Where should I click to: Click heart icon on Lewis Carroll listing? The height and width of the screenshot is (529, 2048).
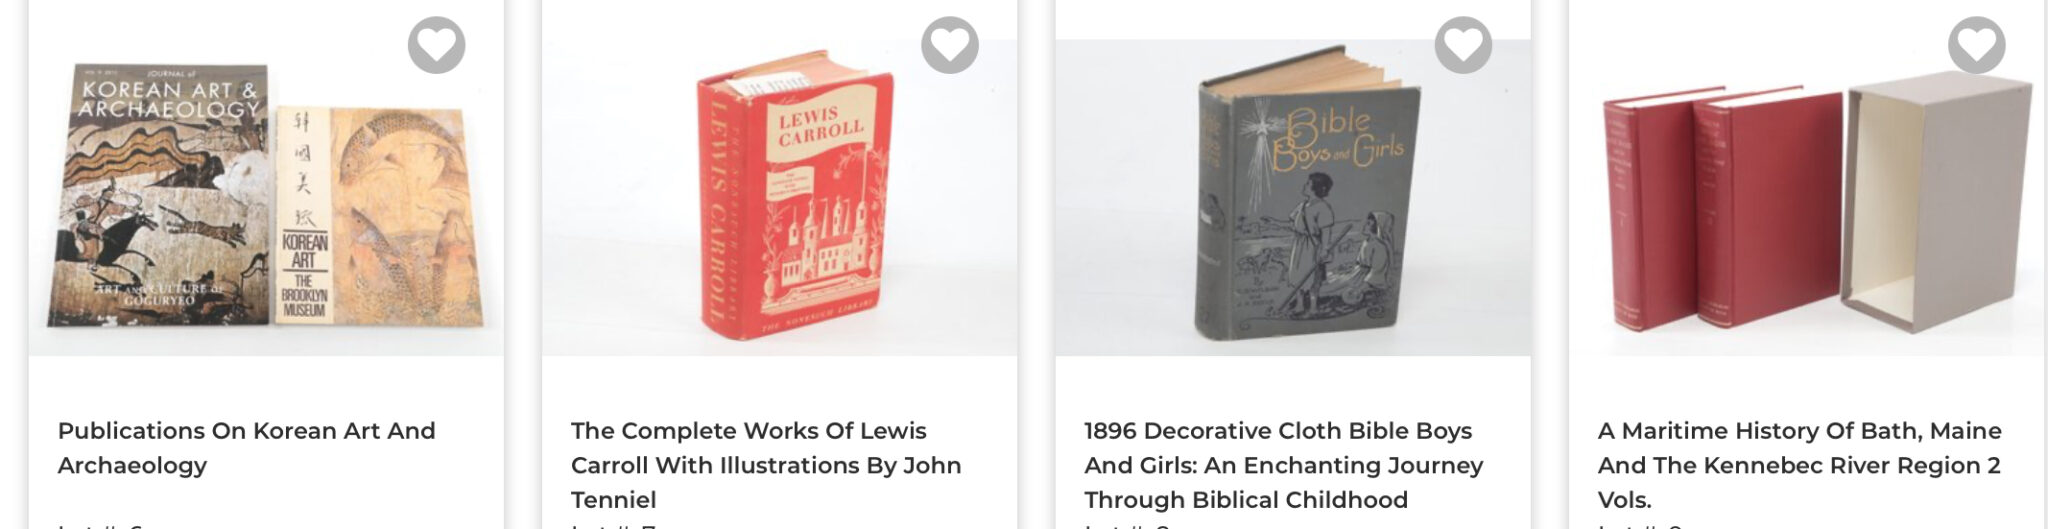[x=950, y=45]
